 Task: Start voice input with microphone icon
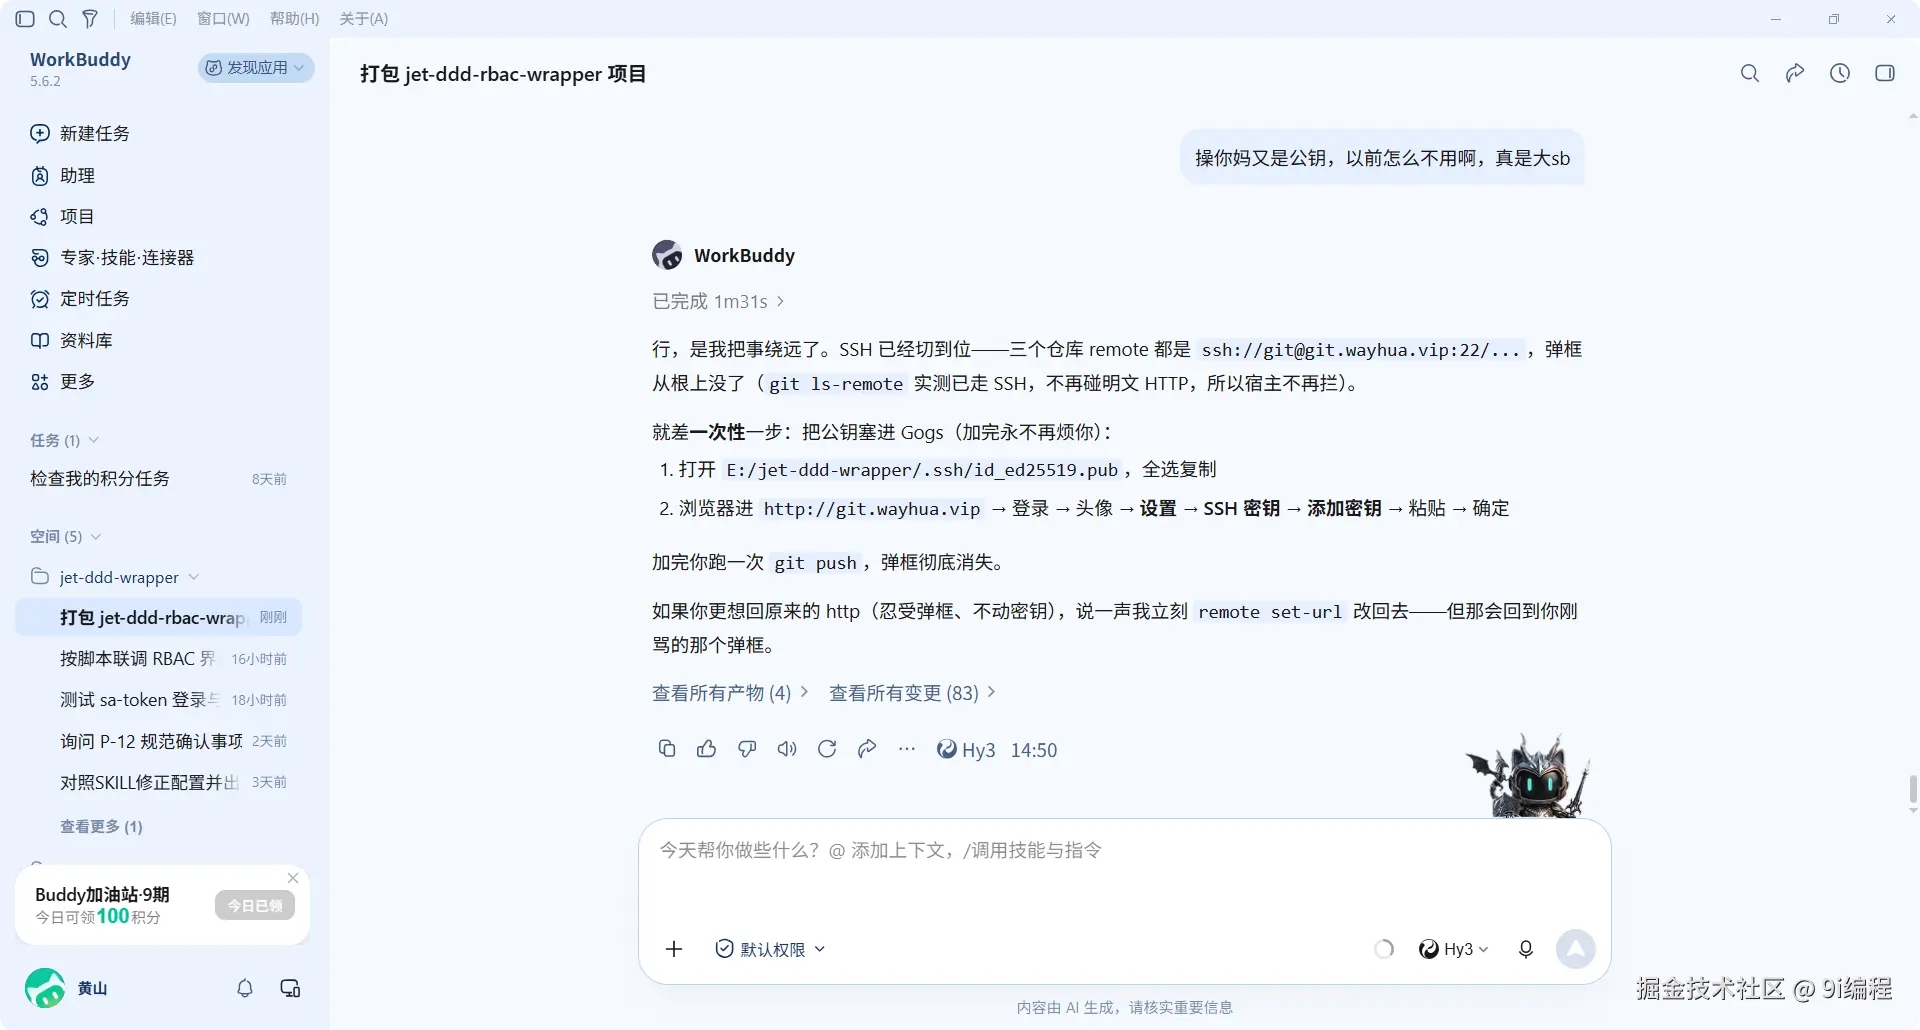(1526, 949)
